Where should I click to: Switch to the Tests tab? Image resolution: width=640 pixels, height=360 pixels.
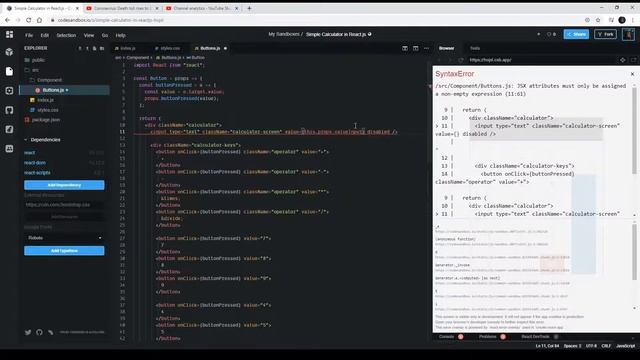click(475, 48)
